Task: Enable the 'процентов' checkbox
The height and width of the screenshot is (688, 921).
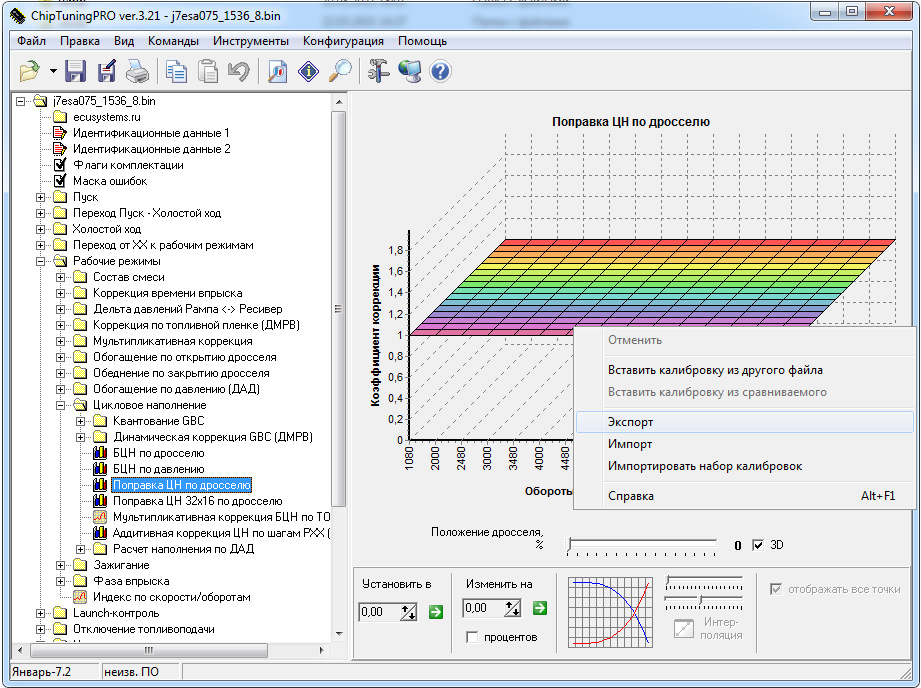Action: click(472, 637)
